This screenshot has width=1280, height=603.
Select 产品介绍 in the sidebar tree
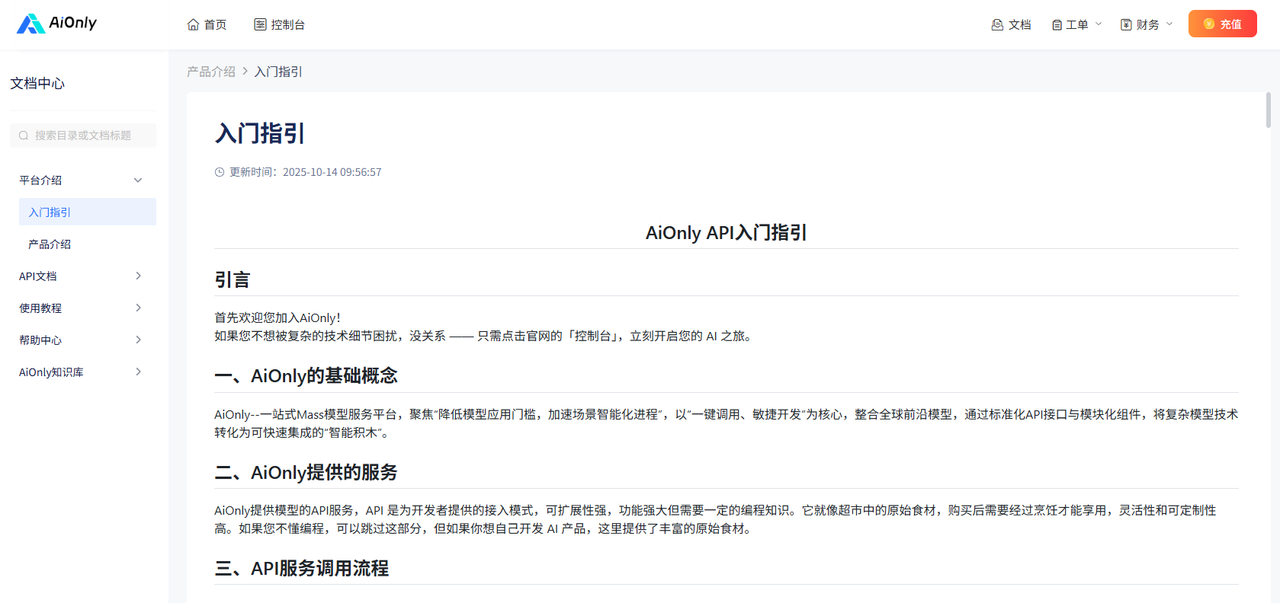87,244
